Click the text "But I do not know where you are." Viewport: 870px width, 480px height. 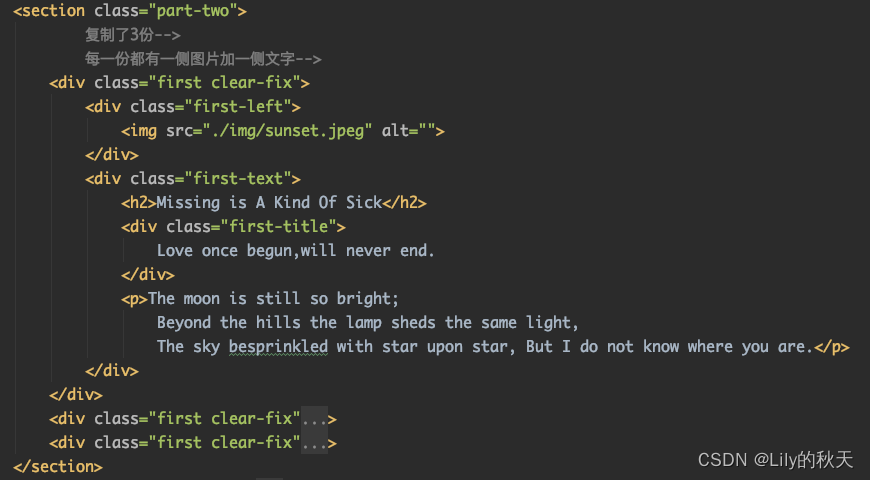tap(669, 347)
